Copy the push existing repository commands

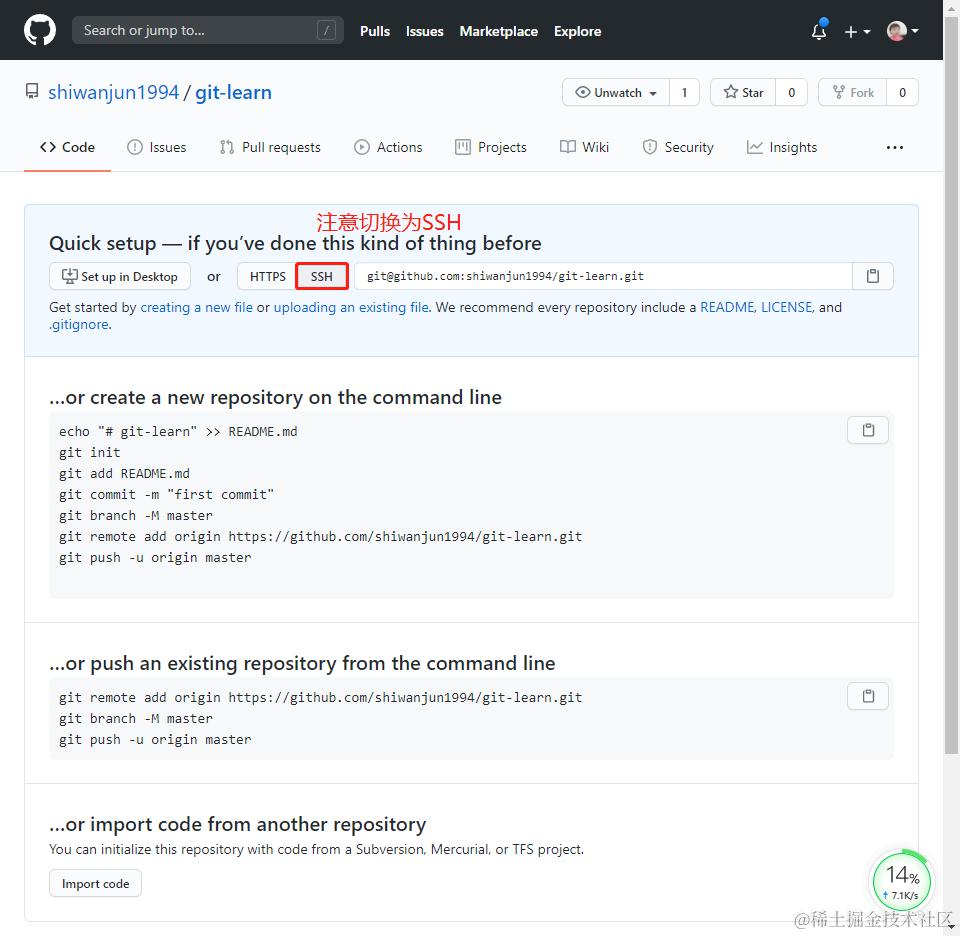tap(868, 696)
